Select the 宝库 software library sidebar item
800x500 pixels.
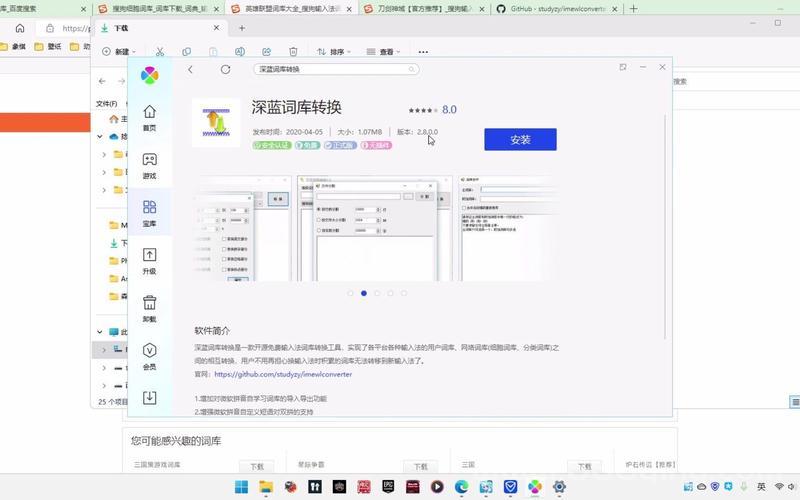click(x=149, y=213)
